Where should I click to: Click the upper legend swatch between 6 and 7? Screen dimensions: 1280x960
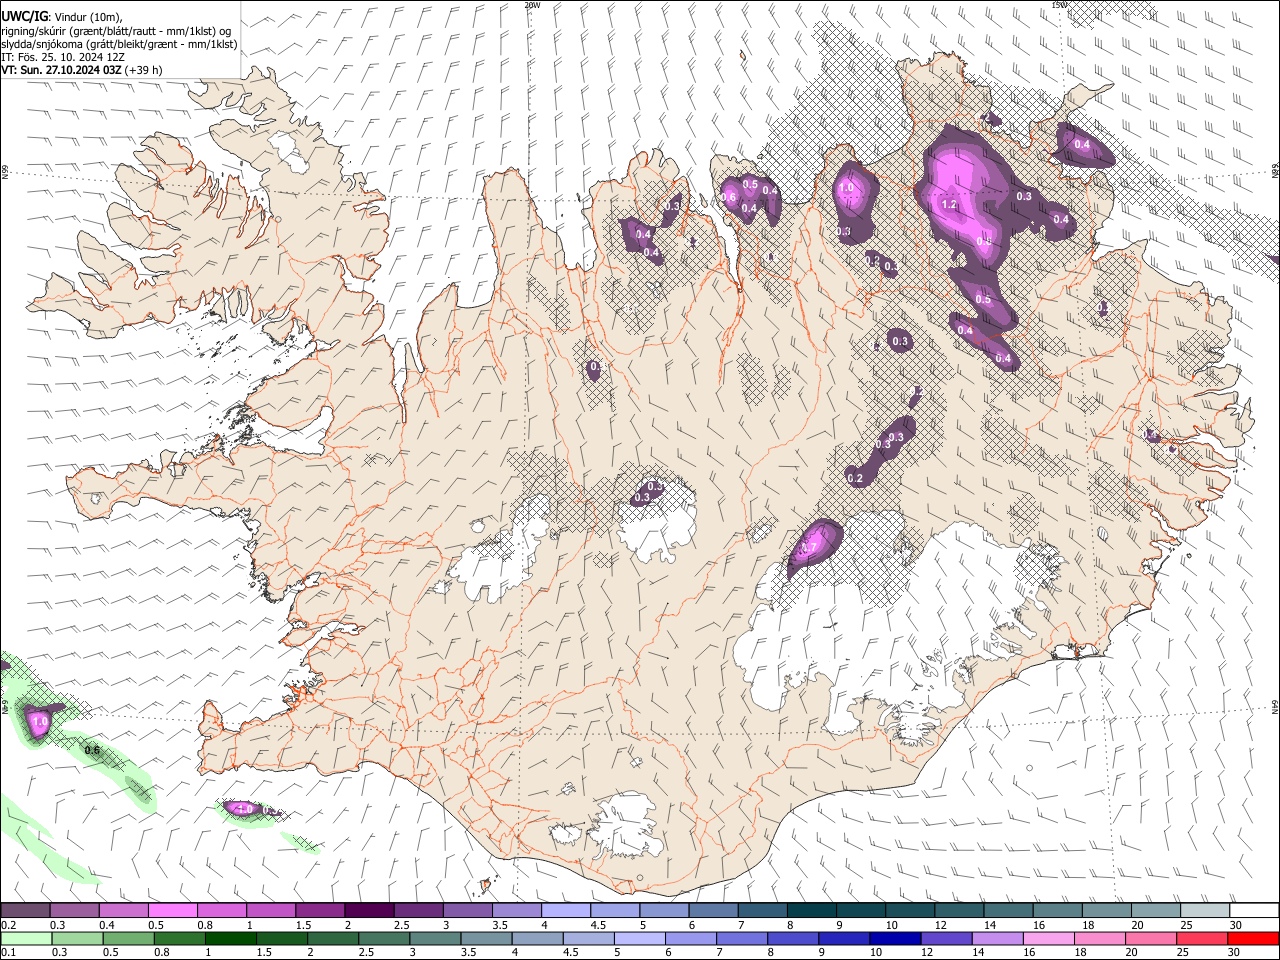[714, 911]
